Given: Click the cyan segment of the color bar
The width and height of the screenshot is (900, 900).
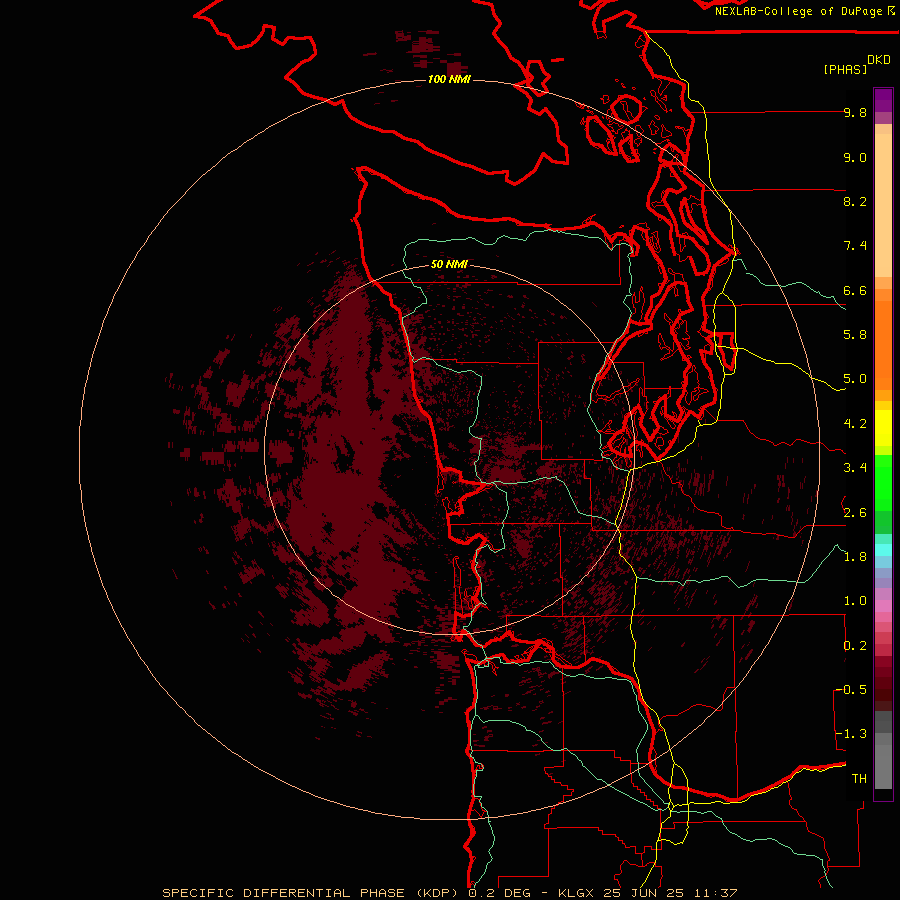Looking at the screenshot, I should 883,550.
